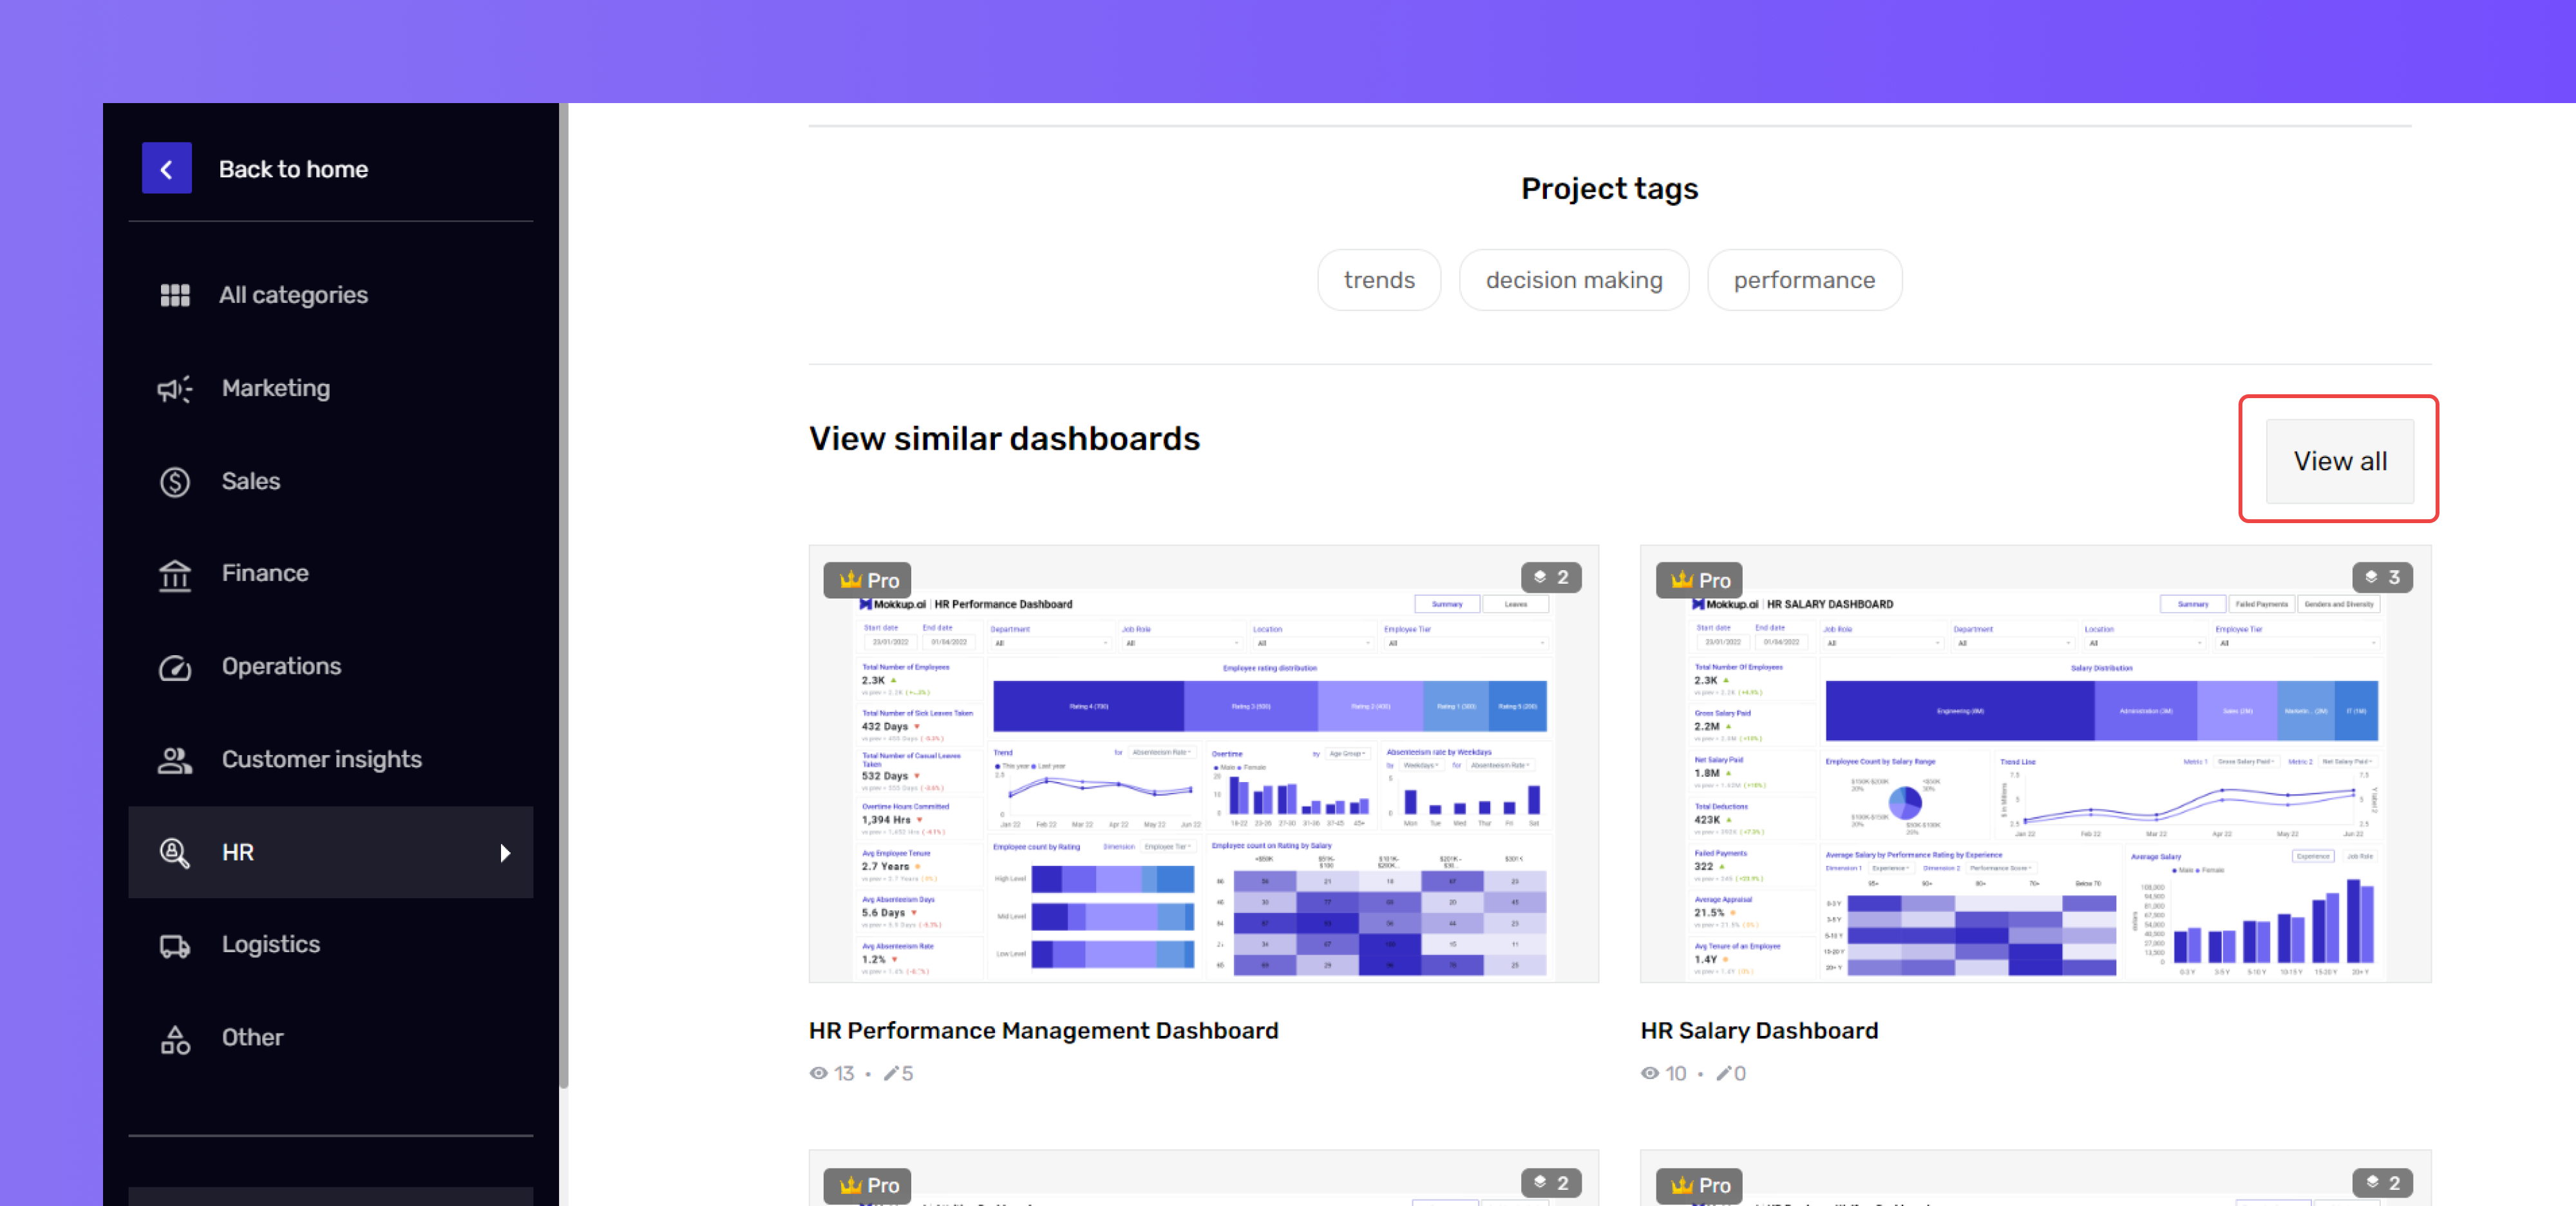Open the Customer insights menu item
This screenshot has width=2576, height=1206.
click(331, 760)
